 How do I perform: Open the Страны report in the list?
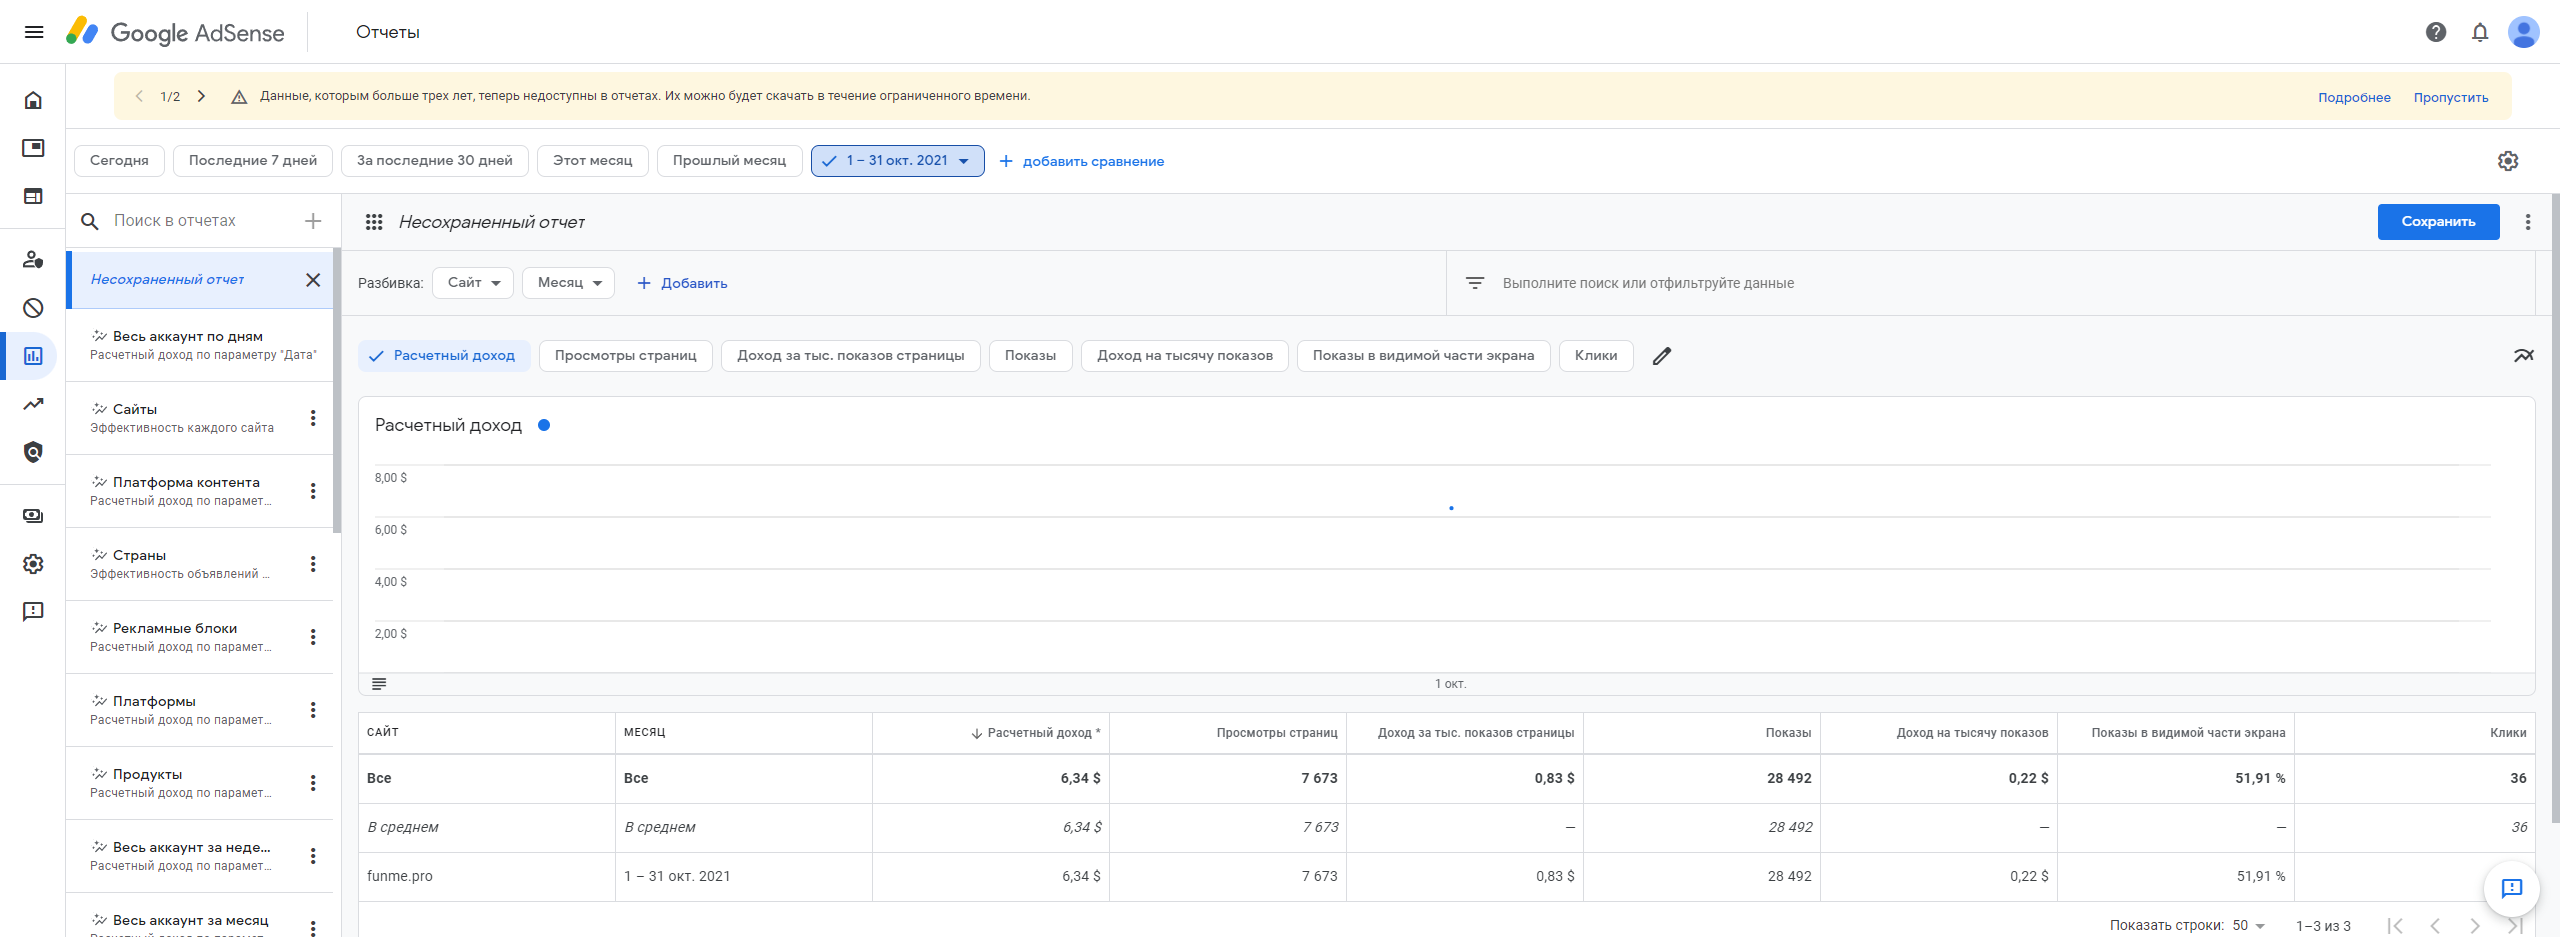point(140,556)
